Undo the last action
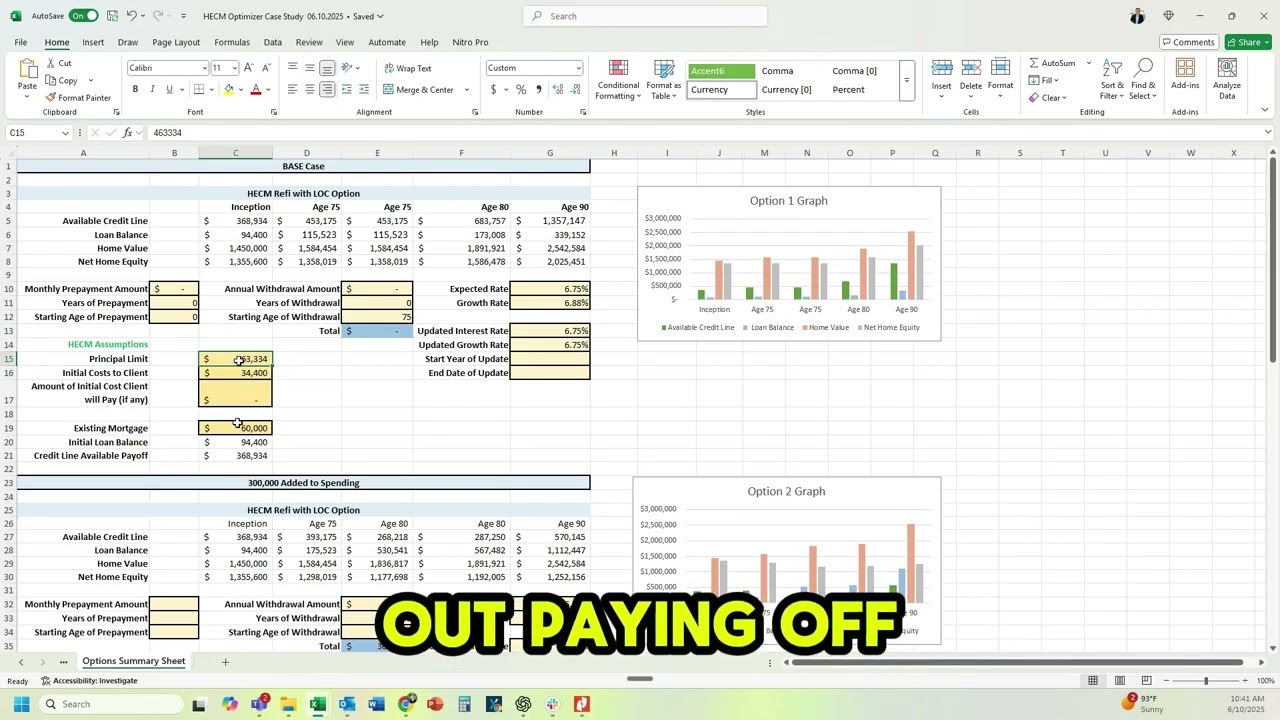The image size is (1280, 720). [131, 16]
